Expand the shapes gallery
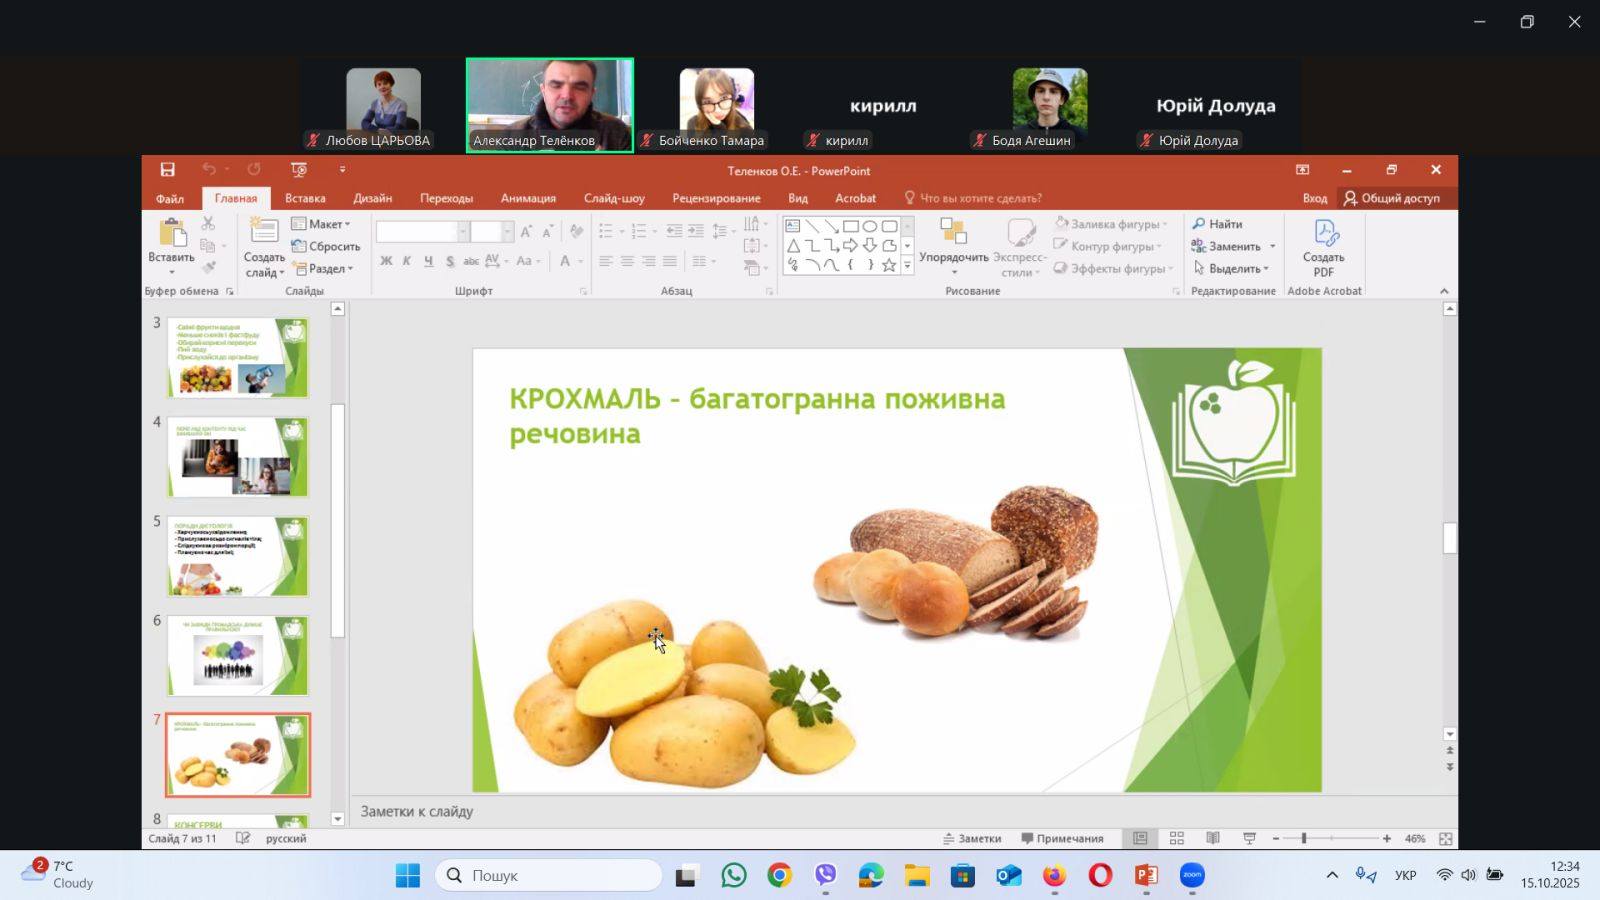1600x900 pixels. (x=907, y=266)
